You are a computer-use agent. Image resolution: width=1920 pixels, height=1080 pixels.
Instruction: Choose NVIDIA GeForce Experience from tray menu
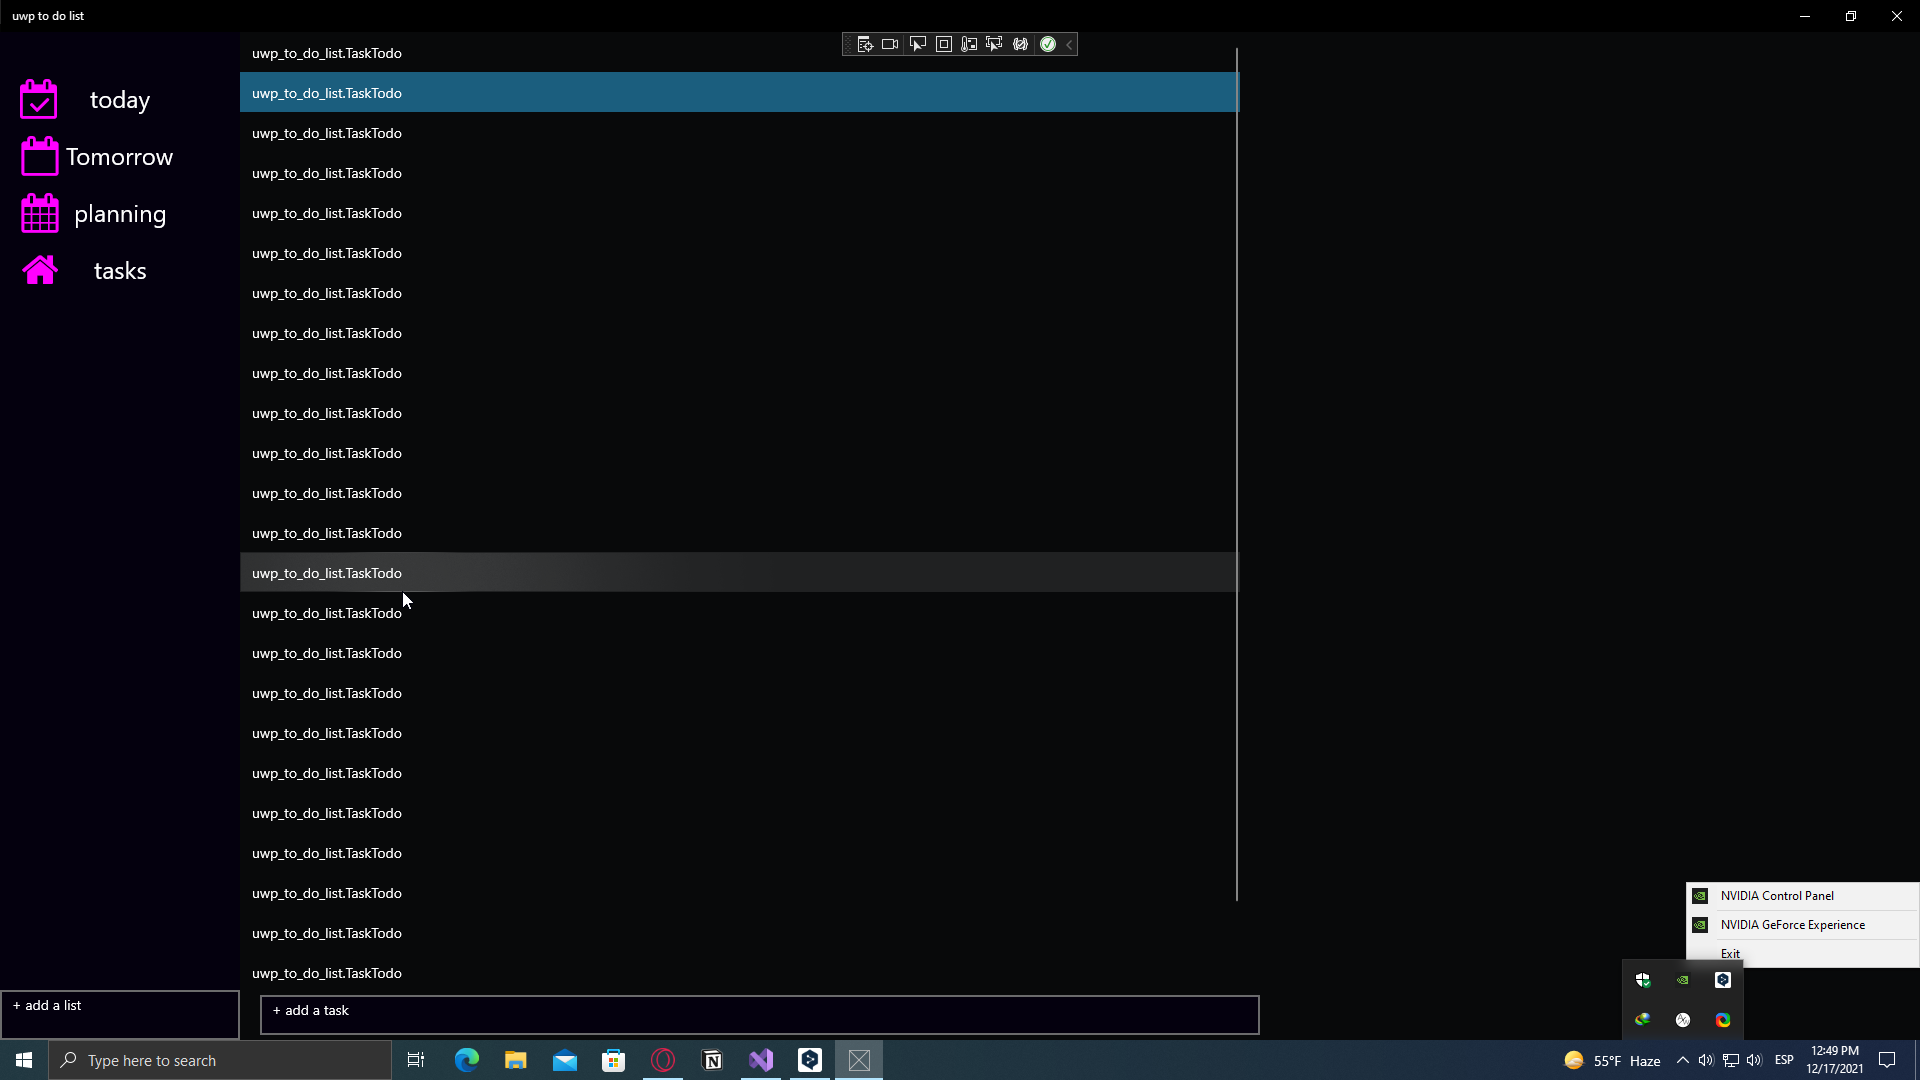1802,925
